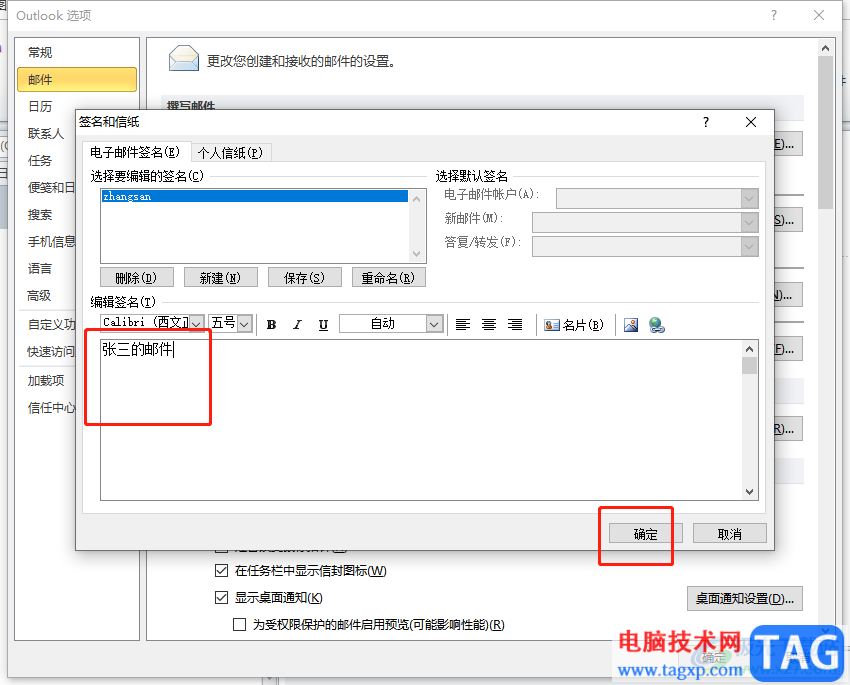Center signature text
The width and height of the screenshot is (850, 685).
point(489,325)
